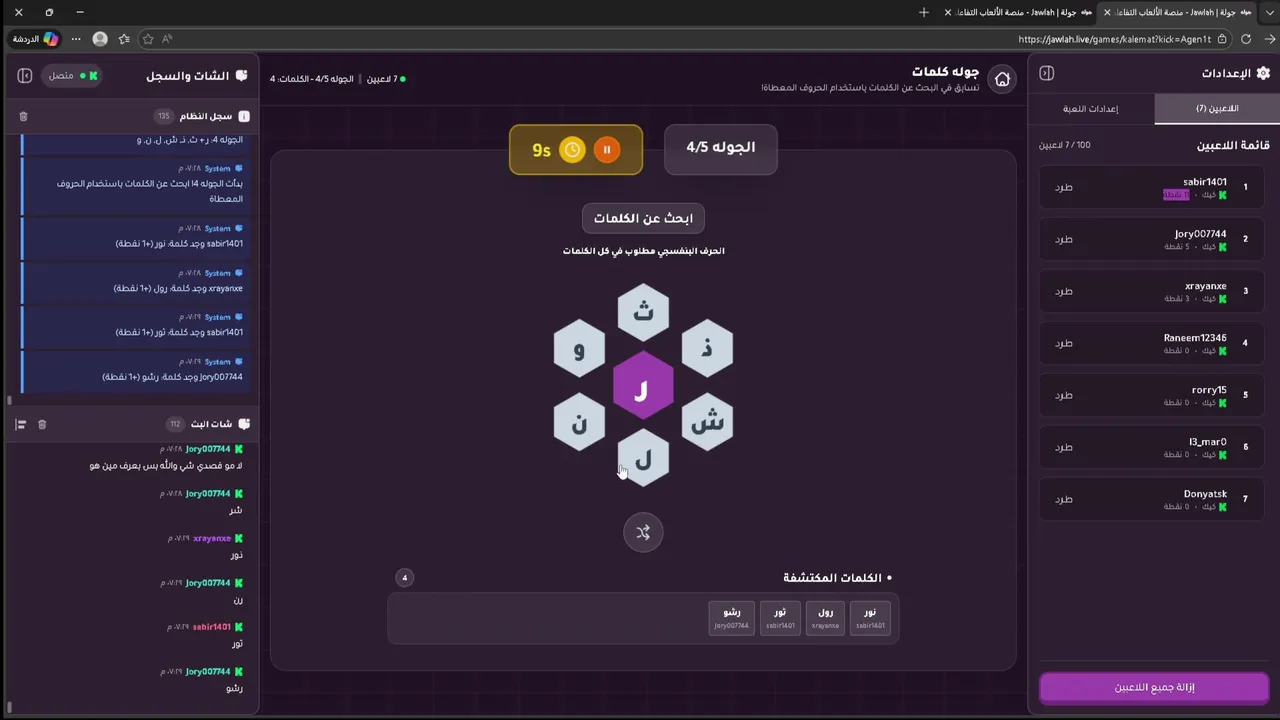Kick player Donyatsk
This screenshot has width=1280, height=720.
tap(1063, 499)
